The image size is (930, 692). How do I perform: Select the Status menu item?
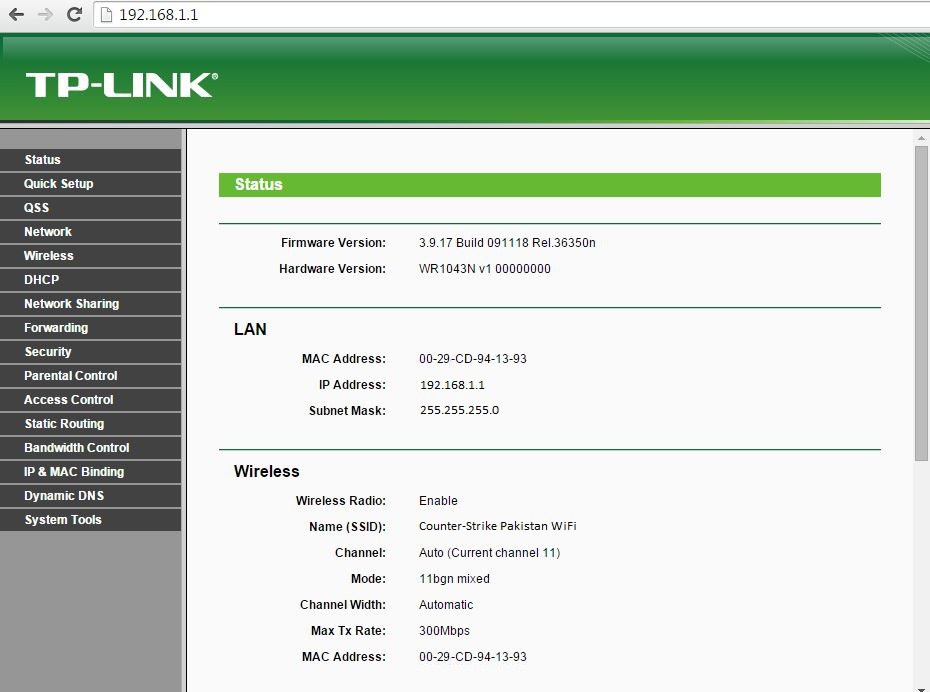[x=42, y=159]
